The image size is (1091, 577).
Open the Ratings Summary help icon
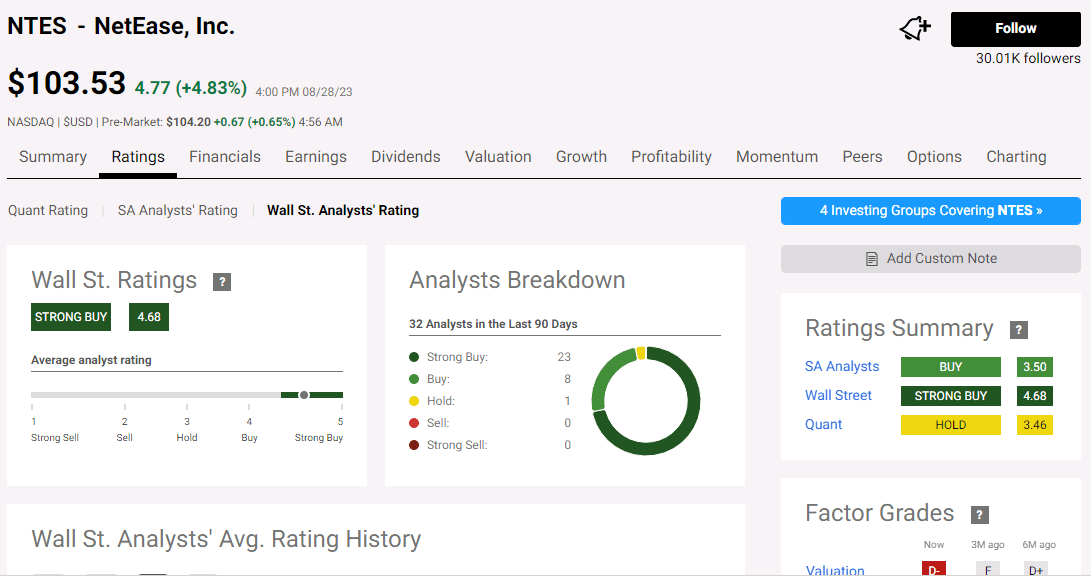[x=1018, y=328]
